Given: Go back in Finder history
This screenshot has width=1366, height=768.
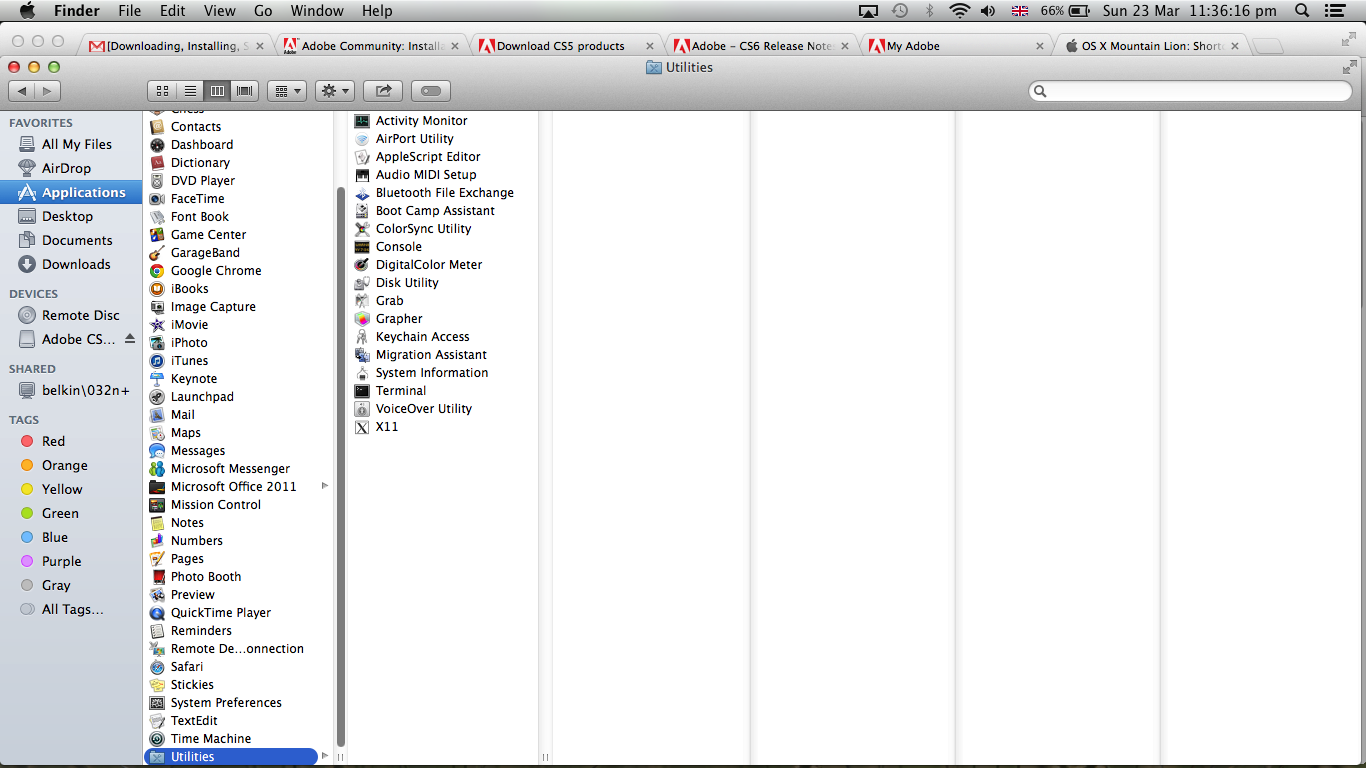Looking at the screenshot, I should (23, 91).
